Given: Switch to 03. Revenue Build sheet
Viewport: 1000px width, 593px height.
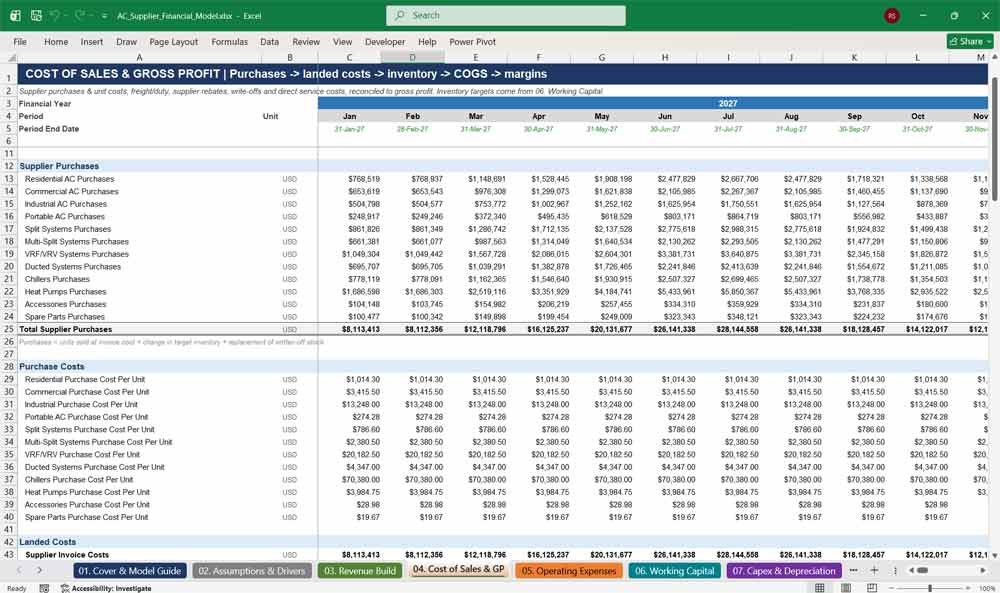Looking at the screenshot, I should [x=360, y=571].
